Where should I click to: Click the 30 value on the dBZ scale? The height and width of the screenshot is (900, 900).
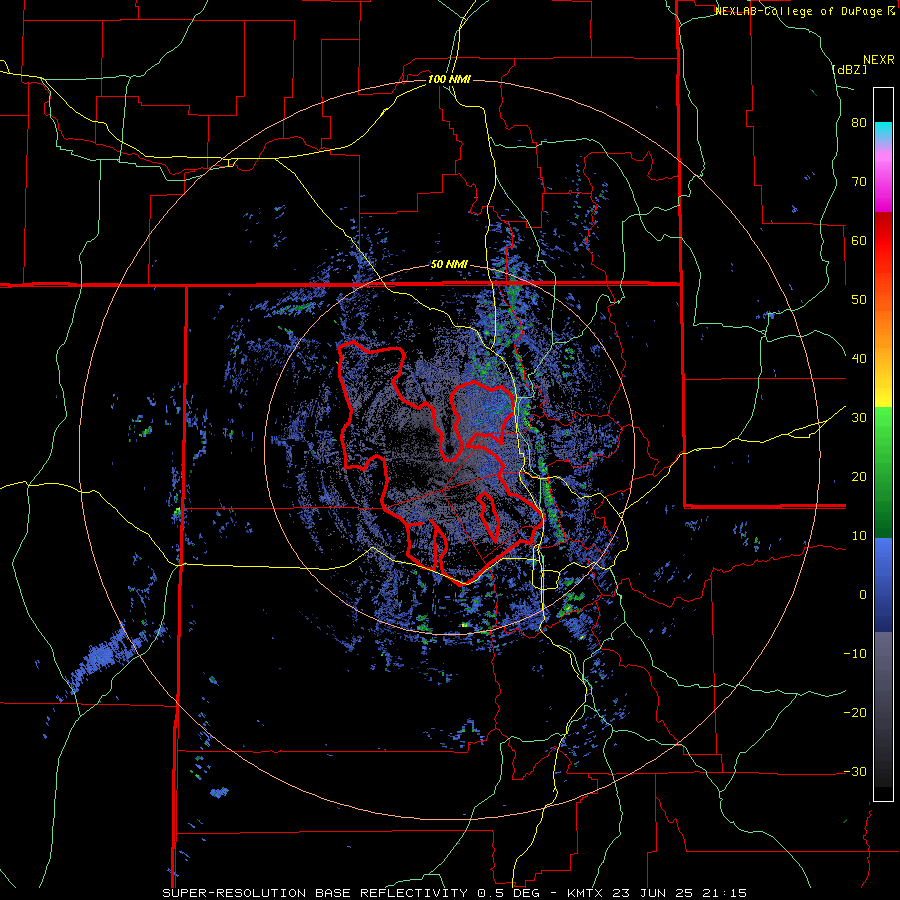click(859, 418)
